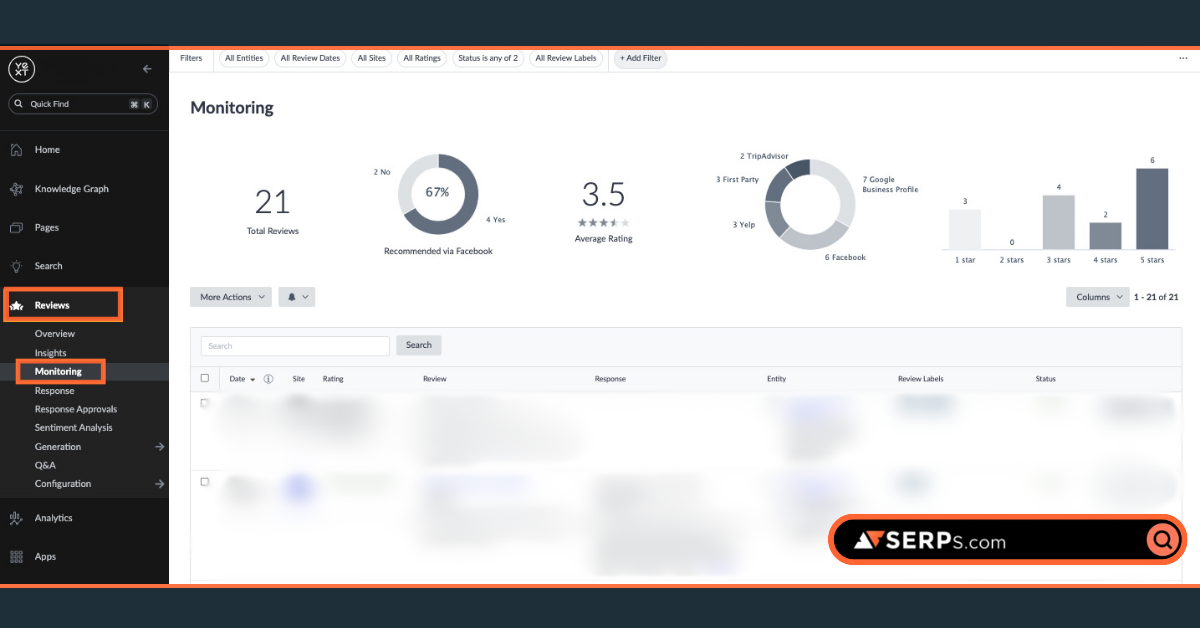Open the three-dot overflow menu in filter bar
1200x628 pixels.
point(1183,58)
